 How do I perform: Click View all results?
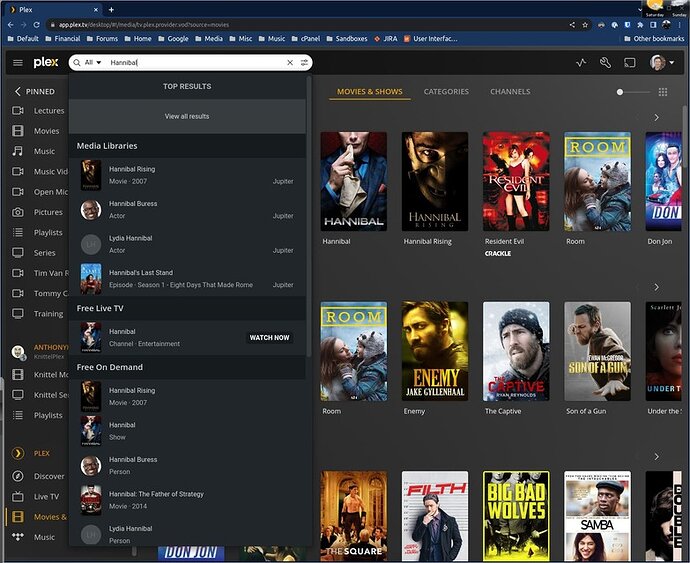[x=187, y=116]
